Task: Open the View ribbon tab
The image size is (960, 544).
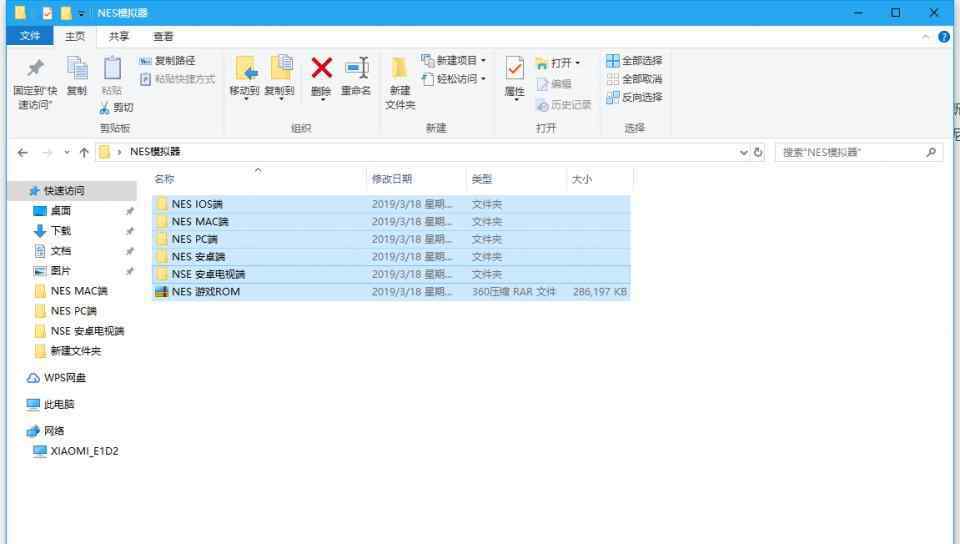Action: (x=163, y=36)
